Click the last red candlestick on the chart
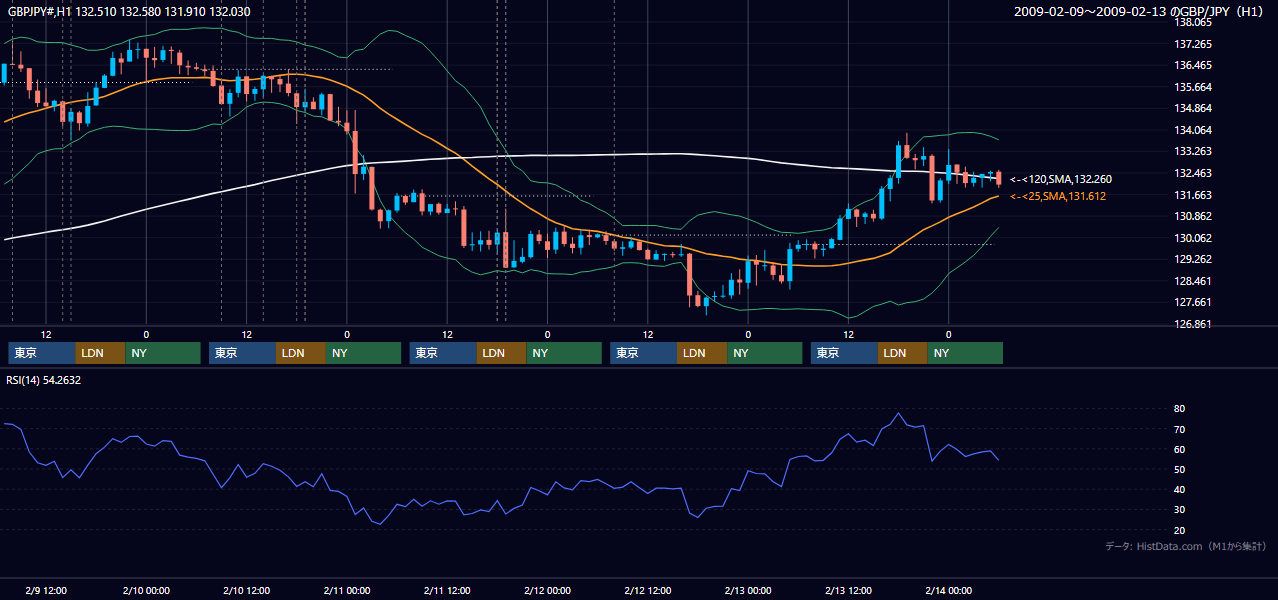Viewport: 1278px width, 600px height. (998, 178)
